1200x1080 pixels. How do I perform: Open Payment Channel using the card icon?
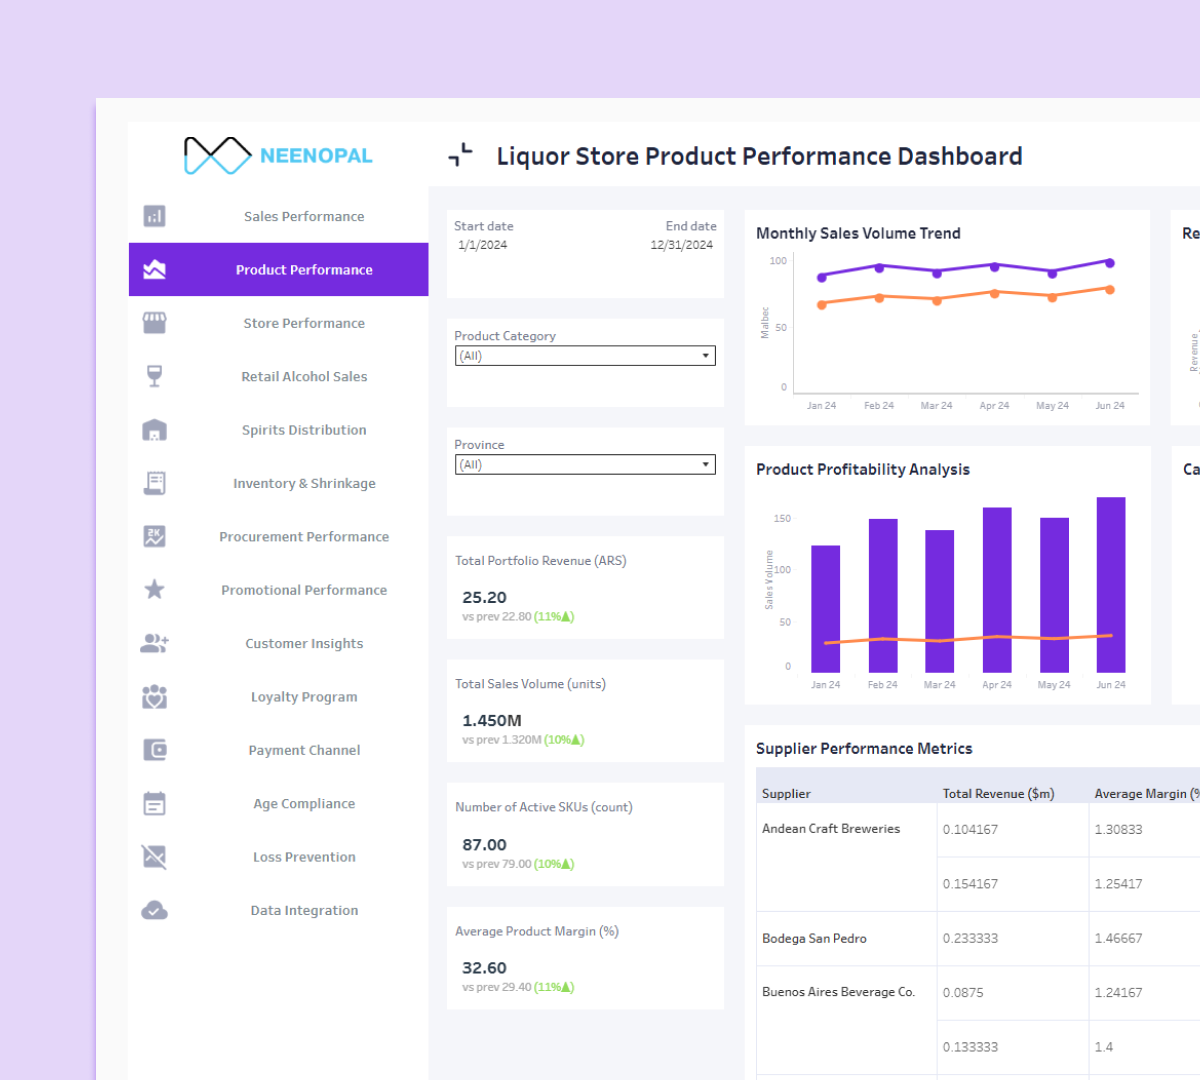click(x=154, y=749)
